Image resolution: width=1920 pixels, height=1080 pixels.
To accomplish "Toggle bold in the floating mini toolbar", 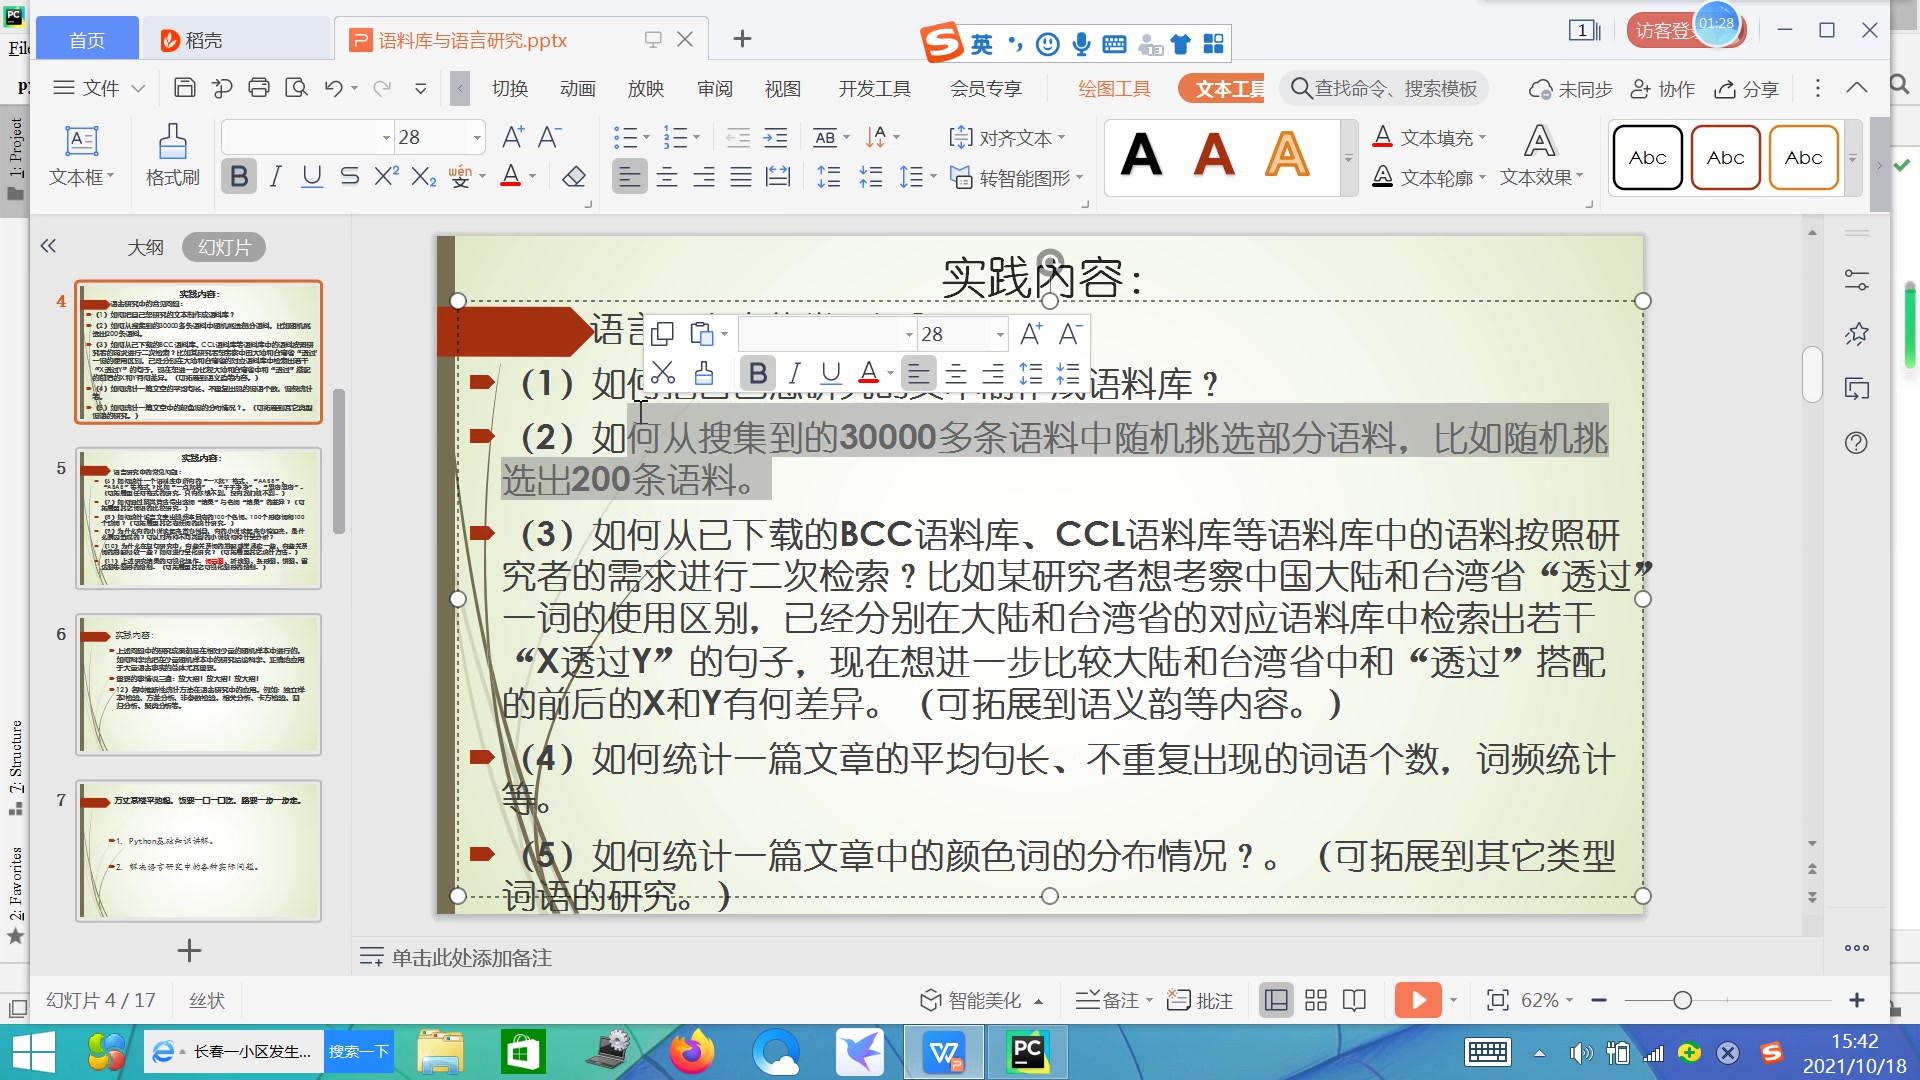I will pyautogui.click(x=757, y=373).
